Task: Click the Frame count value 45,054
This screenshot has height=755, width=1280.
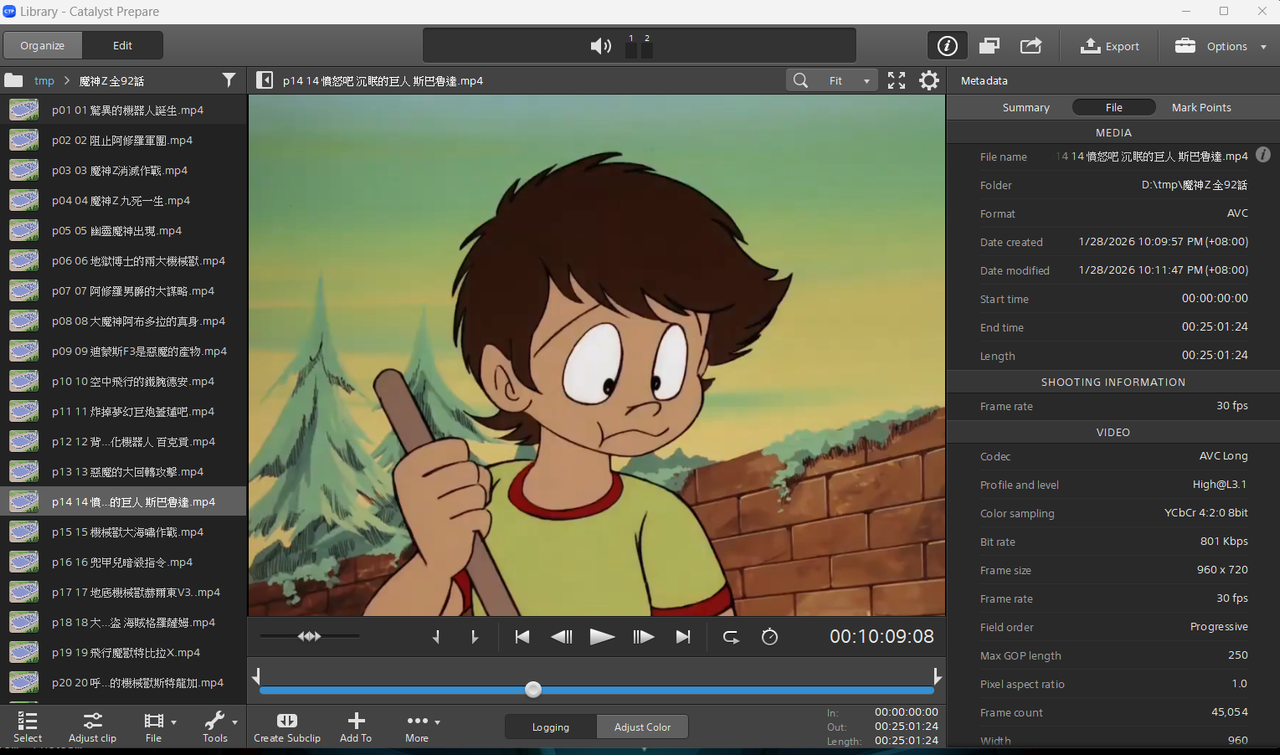Action: (1230, 713)
